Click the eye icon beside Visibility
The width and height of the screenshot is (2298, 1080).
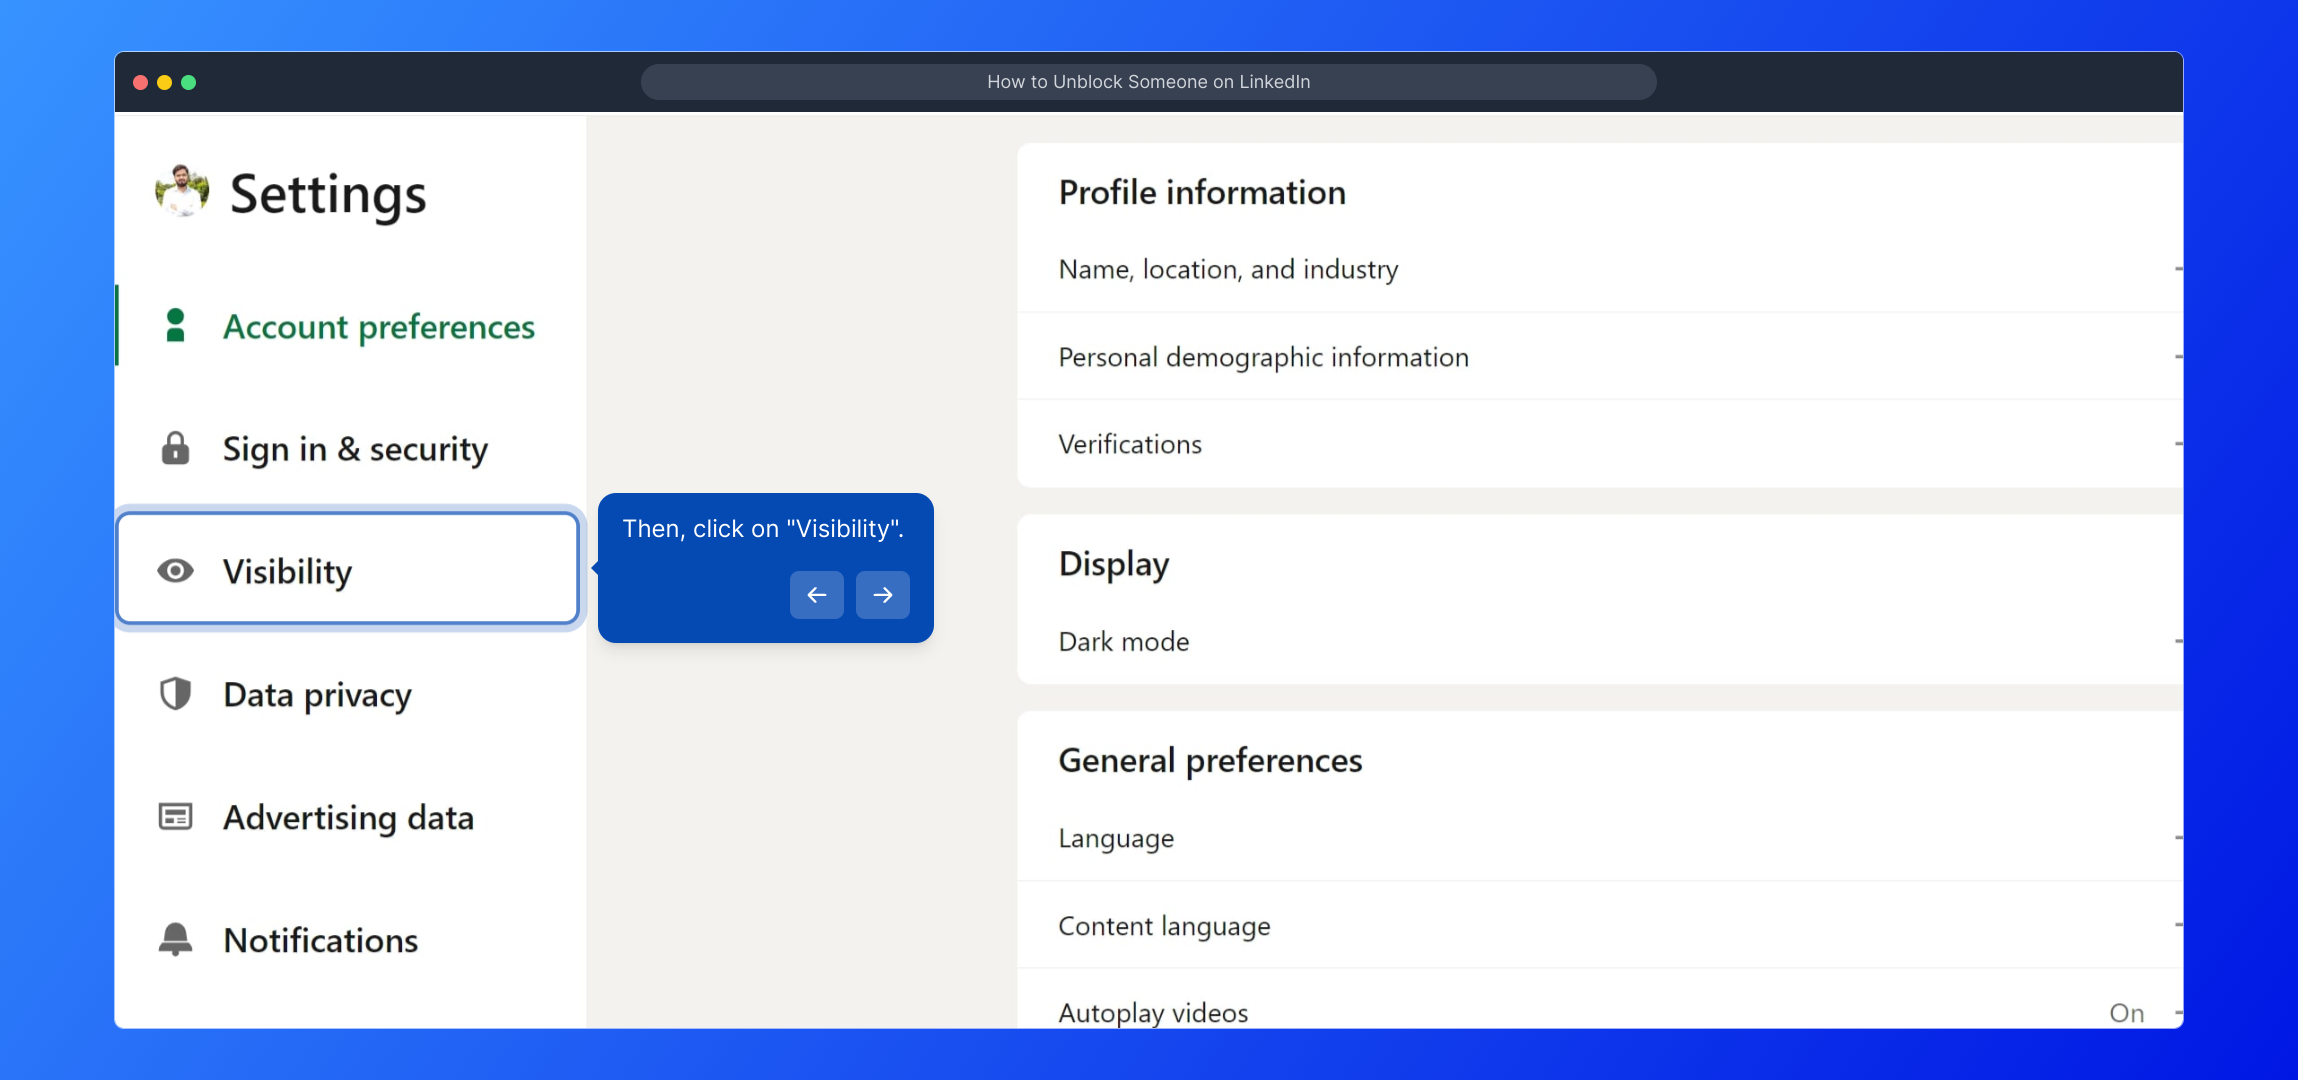(175, 571)
